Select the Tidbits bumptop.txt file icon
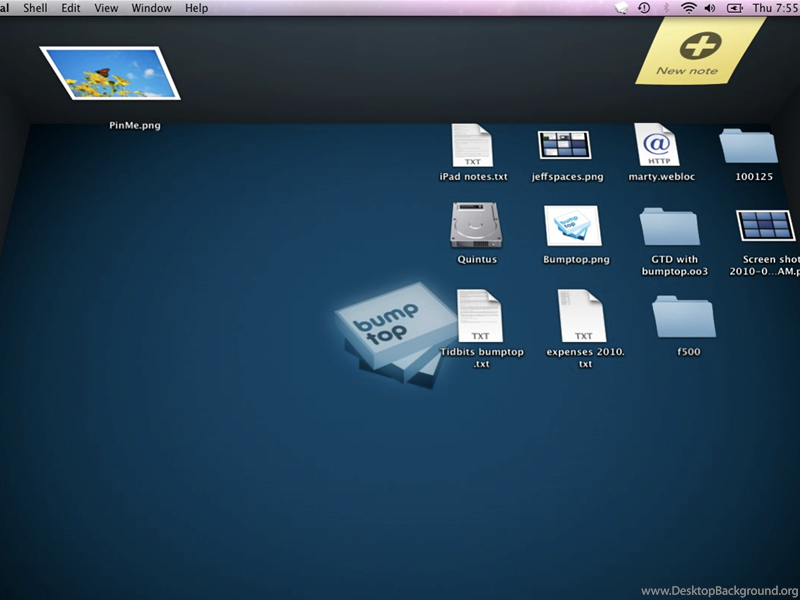 point(480,315)
